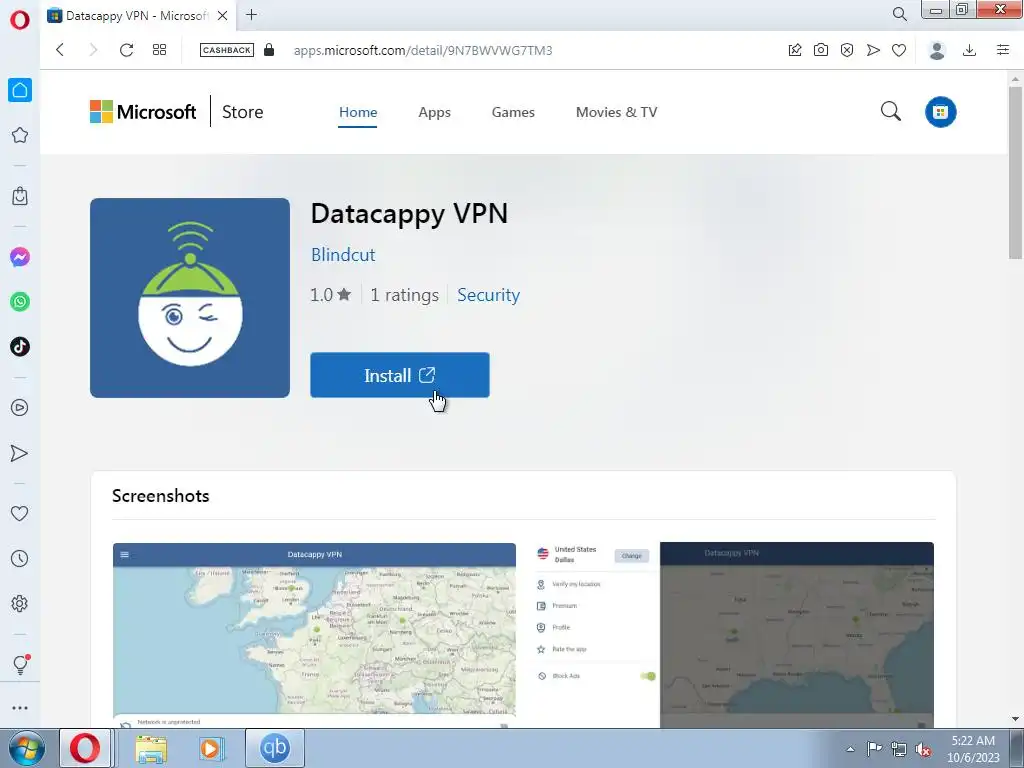Click the Microsoft logo
The width and height of the screenshot is (1024, 768).
click(x=143, y=112)
